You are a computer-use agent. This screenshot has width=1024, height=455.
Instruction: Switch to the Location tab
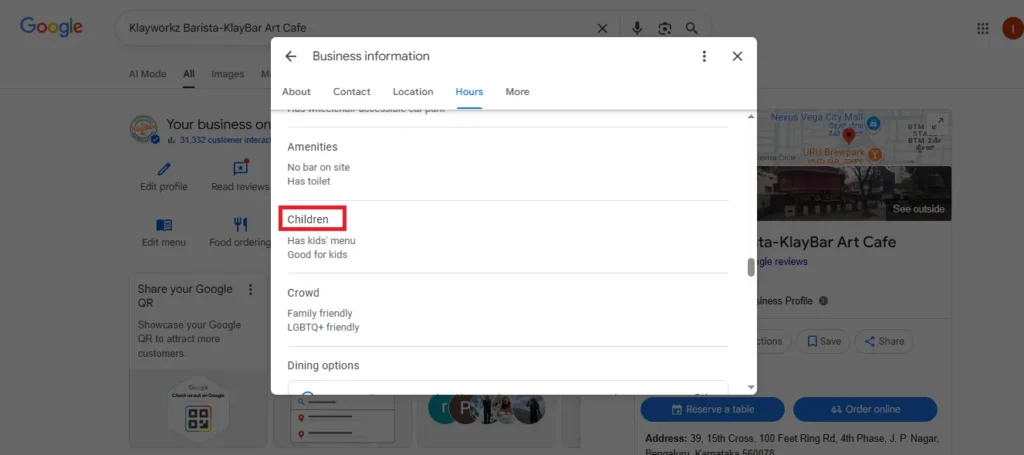tap(413, 91)
